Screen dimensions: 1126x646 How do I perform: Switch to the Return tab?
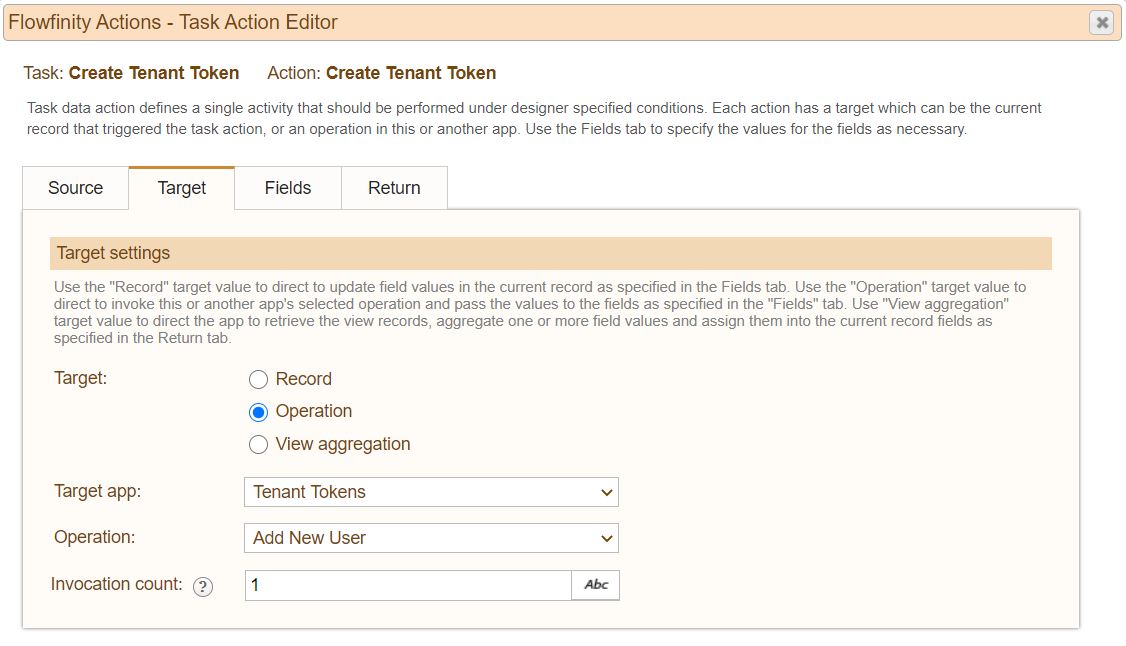(394, 188)
